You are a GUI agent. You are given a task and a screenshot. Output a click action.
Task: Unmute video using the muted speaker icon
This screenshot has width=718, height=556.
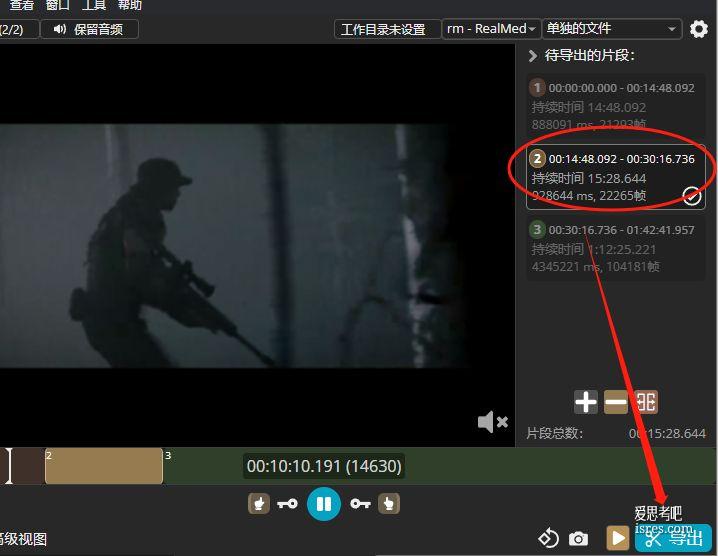[x=493, y=421]
